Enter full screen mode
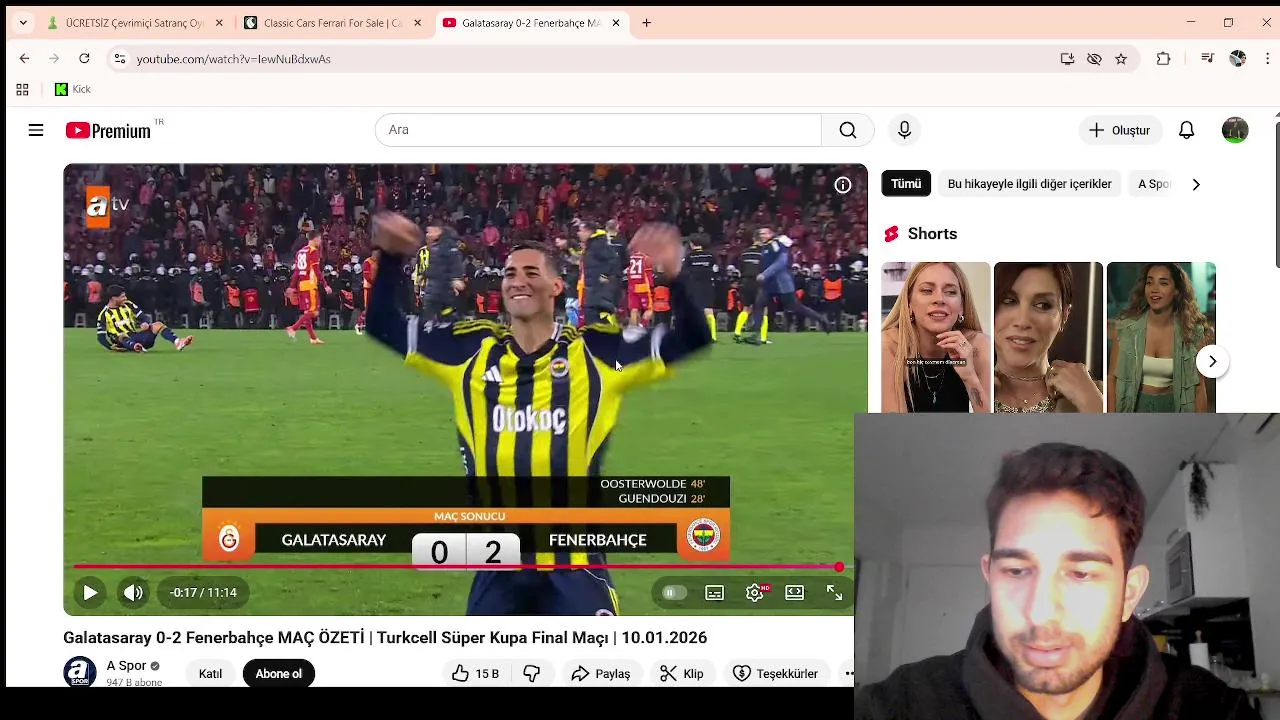The width and height of the screenshot is (1280, 720). (834, 593)
